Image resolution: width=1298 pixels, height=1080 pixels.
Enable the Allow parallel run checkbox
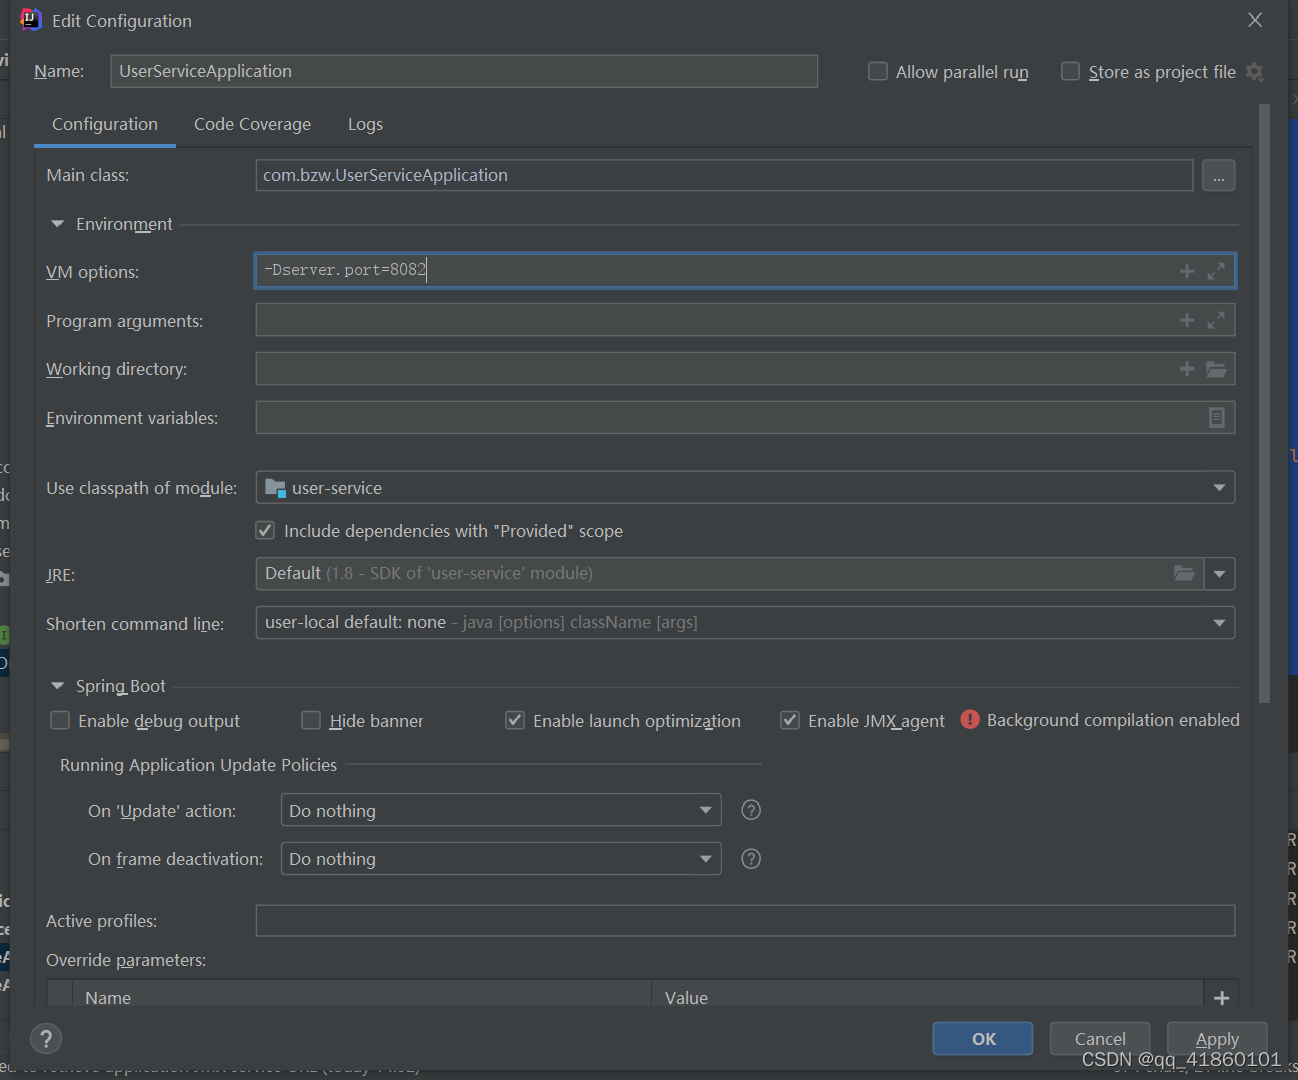878,72
